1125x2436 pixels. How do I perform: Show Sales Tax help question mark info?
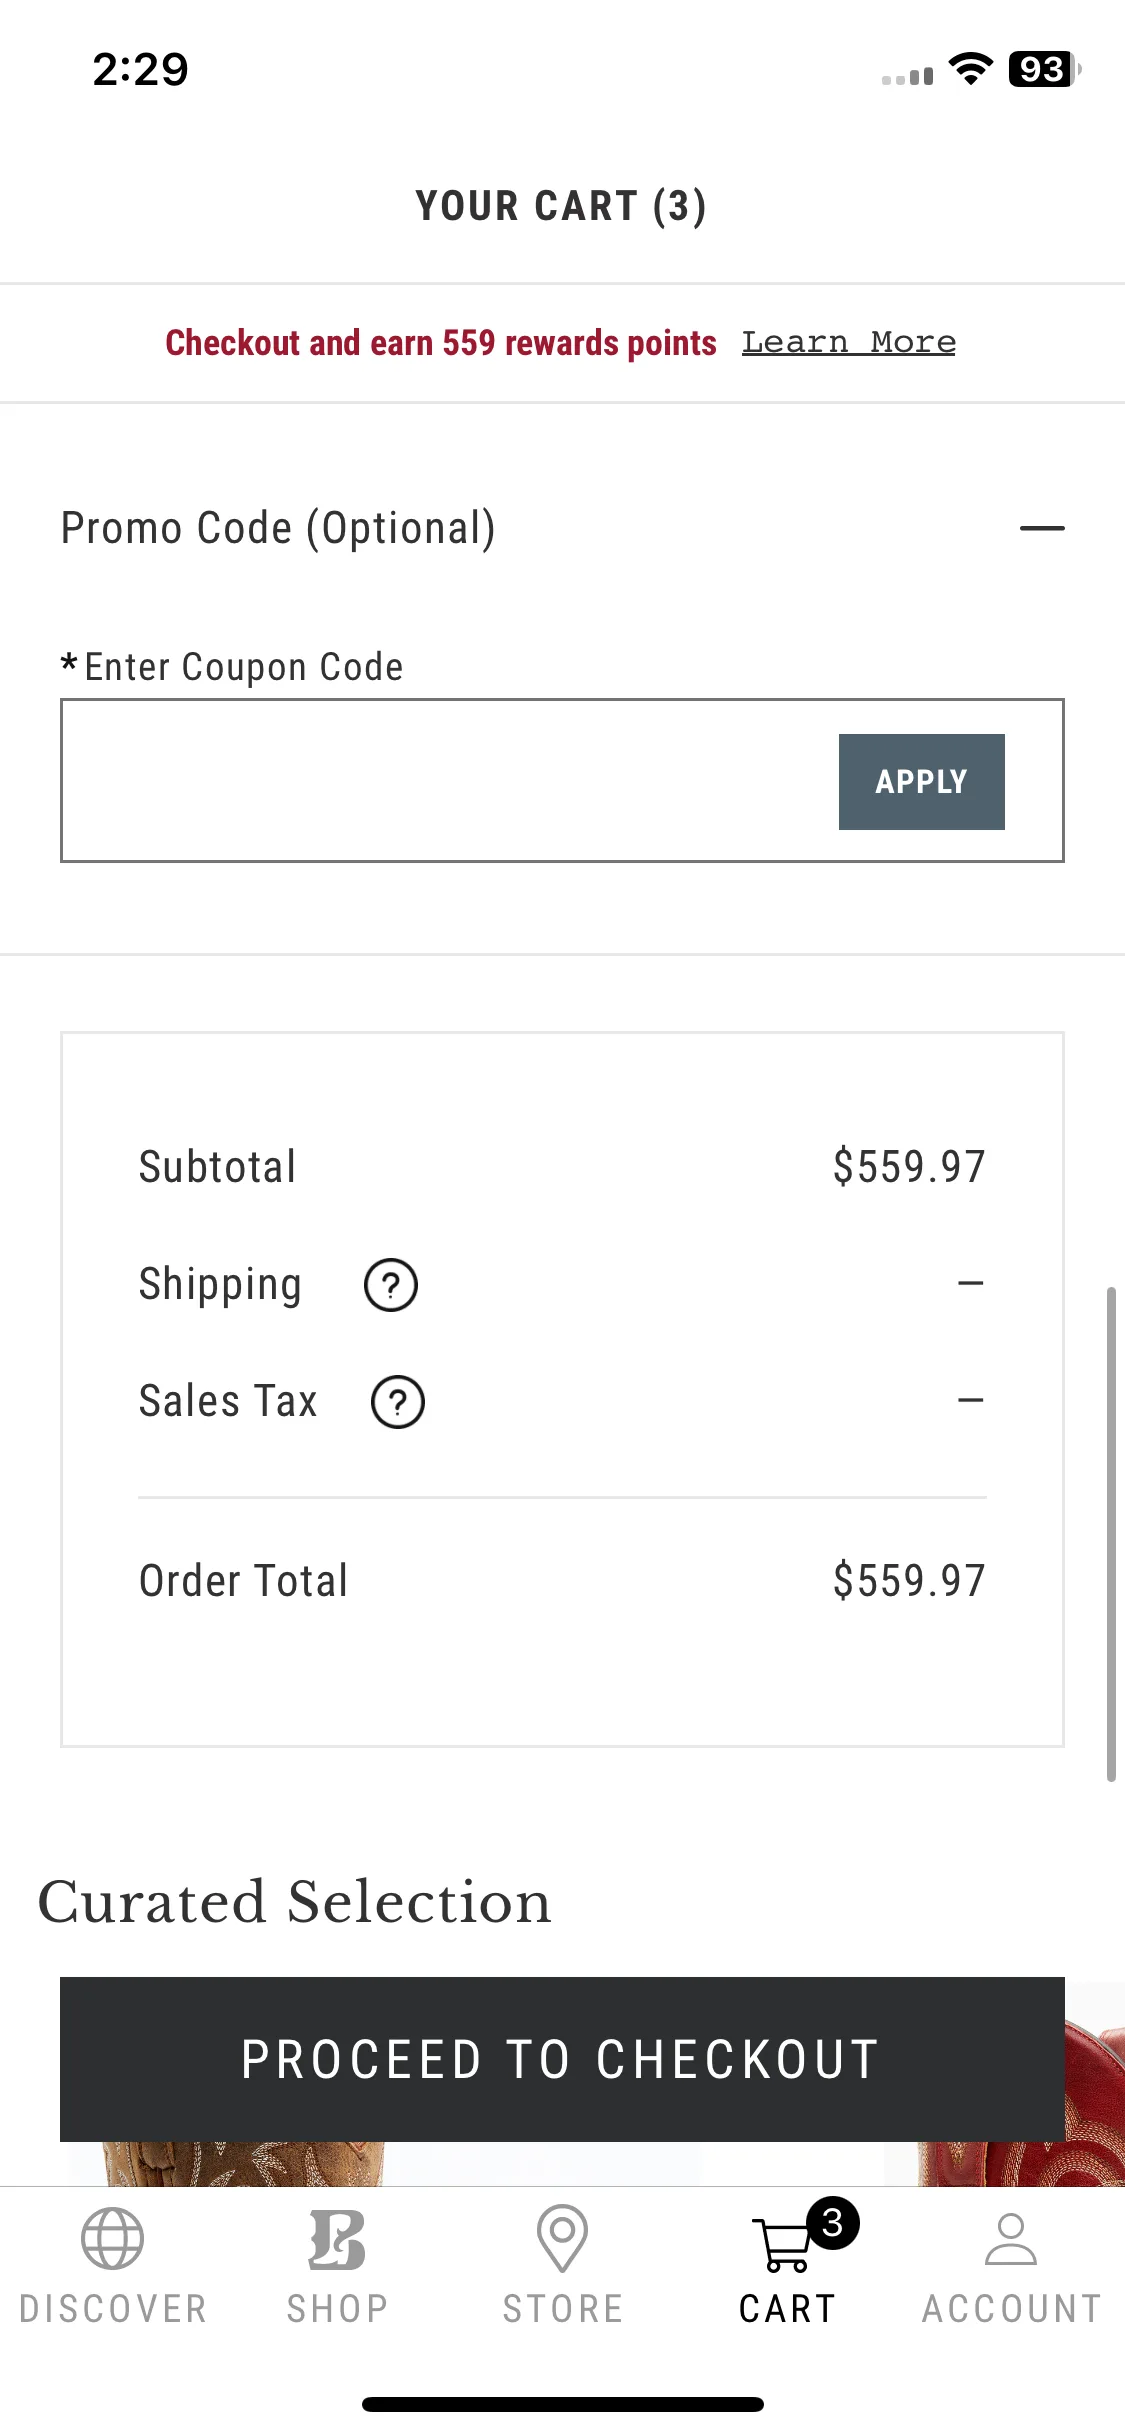(x=398, y=1402)
